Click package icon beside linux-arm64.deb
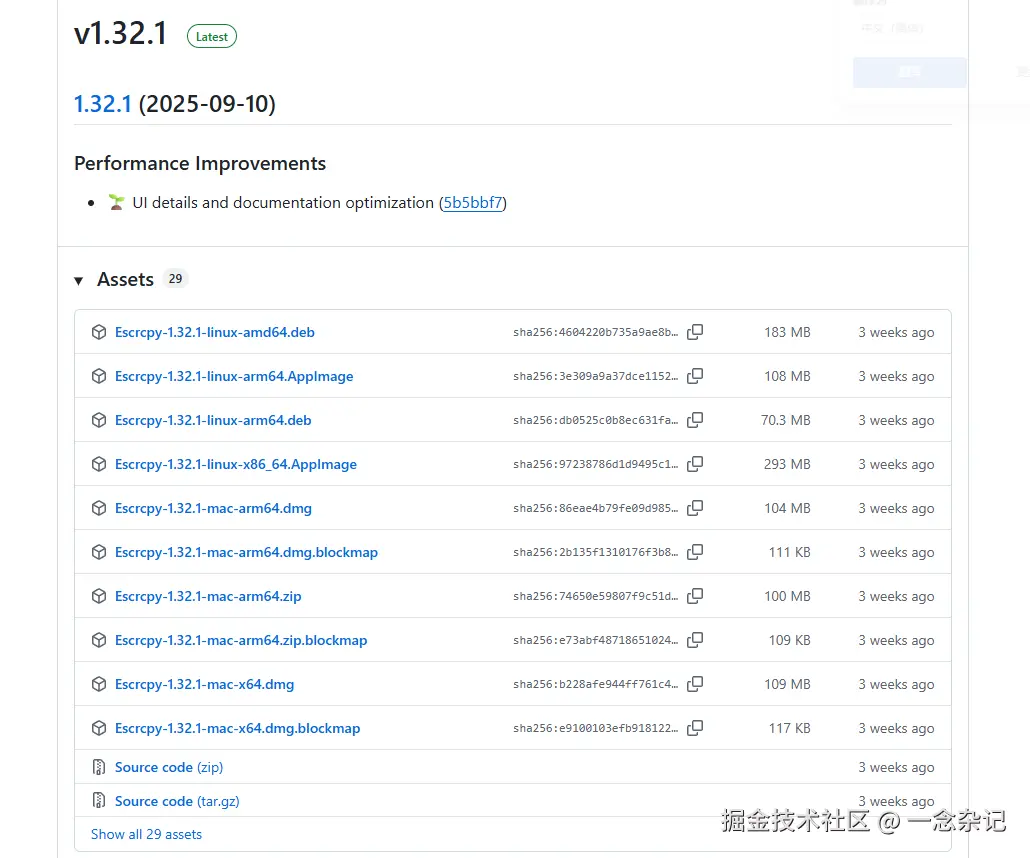The width and height of the screenshot is (1030, 858). pos(99,420)
